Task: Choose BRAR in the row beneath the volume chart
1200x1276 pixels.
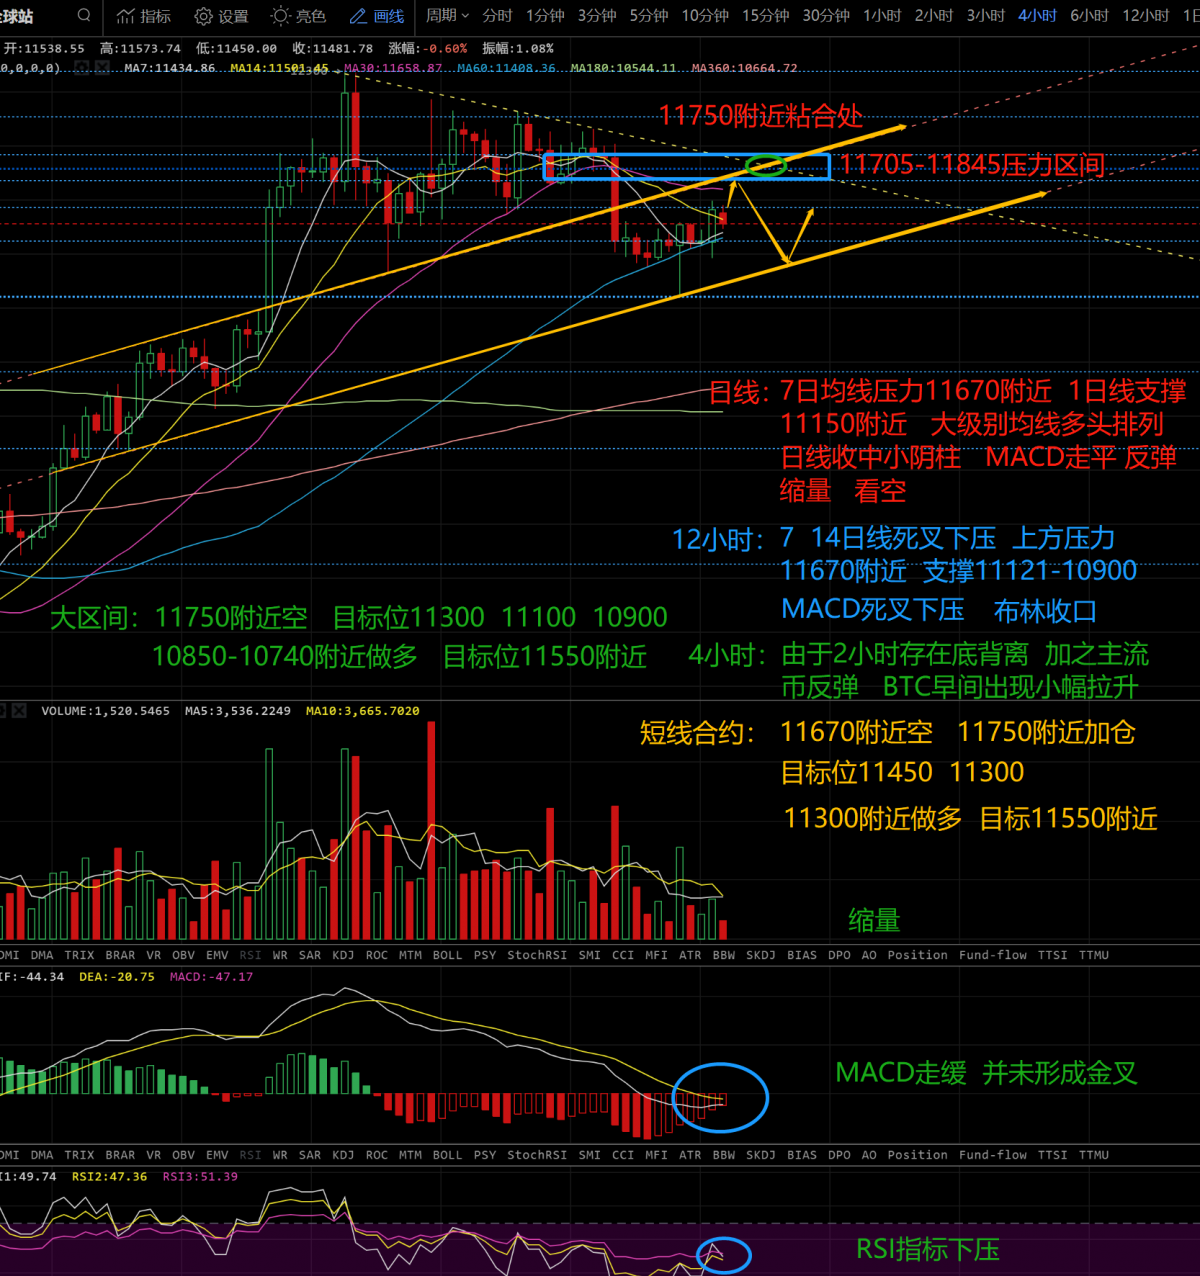Action: 120,955
